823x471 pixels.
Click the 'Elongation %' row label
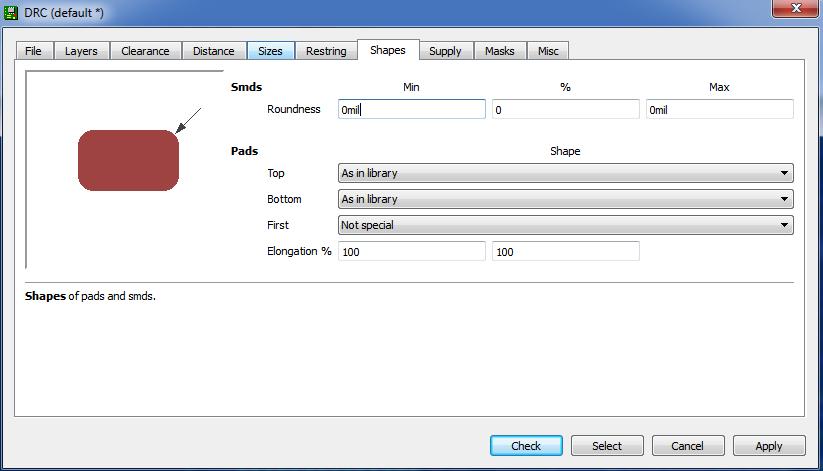click(x=299, y=251)
